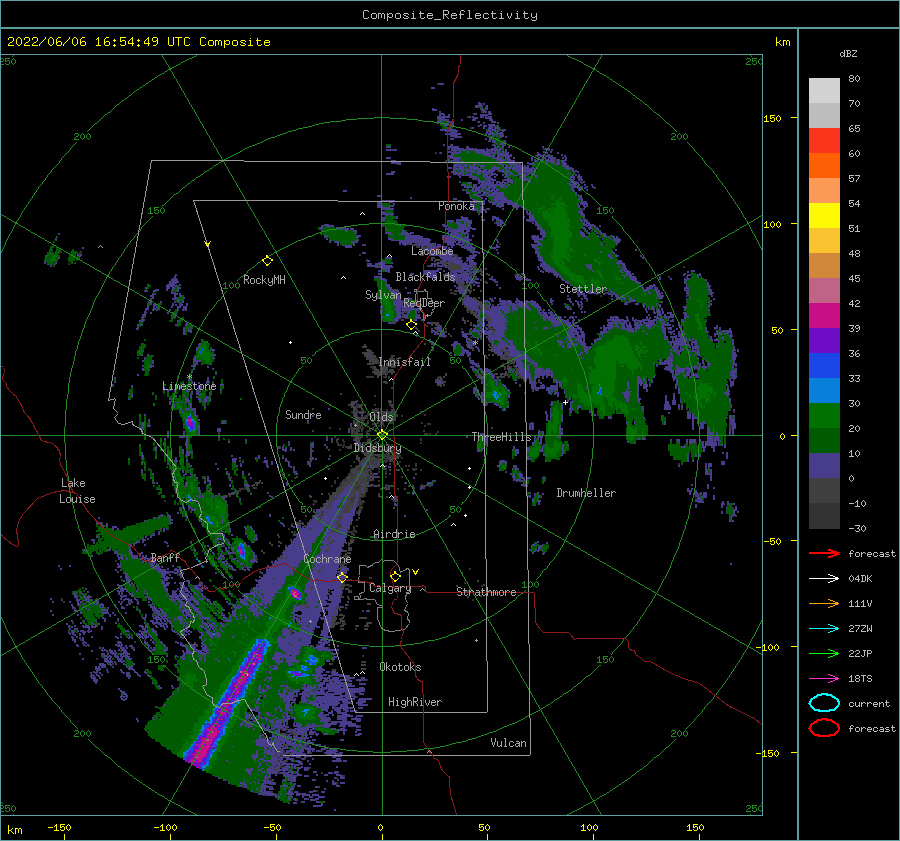The image size is (900, 841).
Task: Click the Composite_Reflectivity title
Action: (x=450, y=15)
